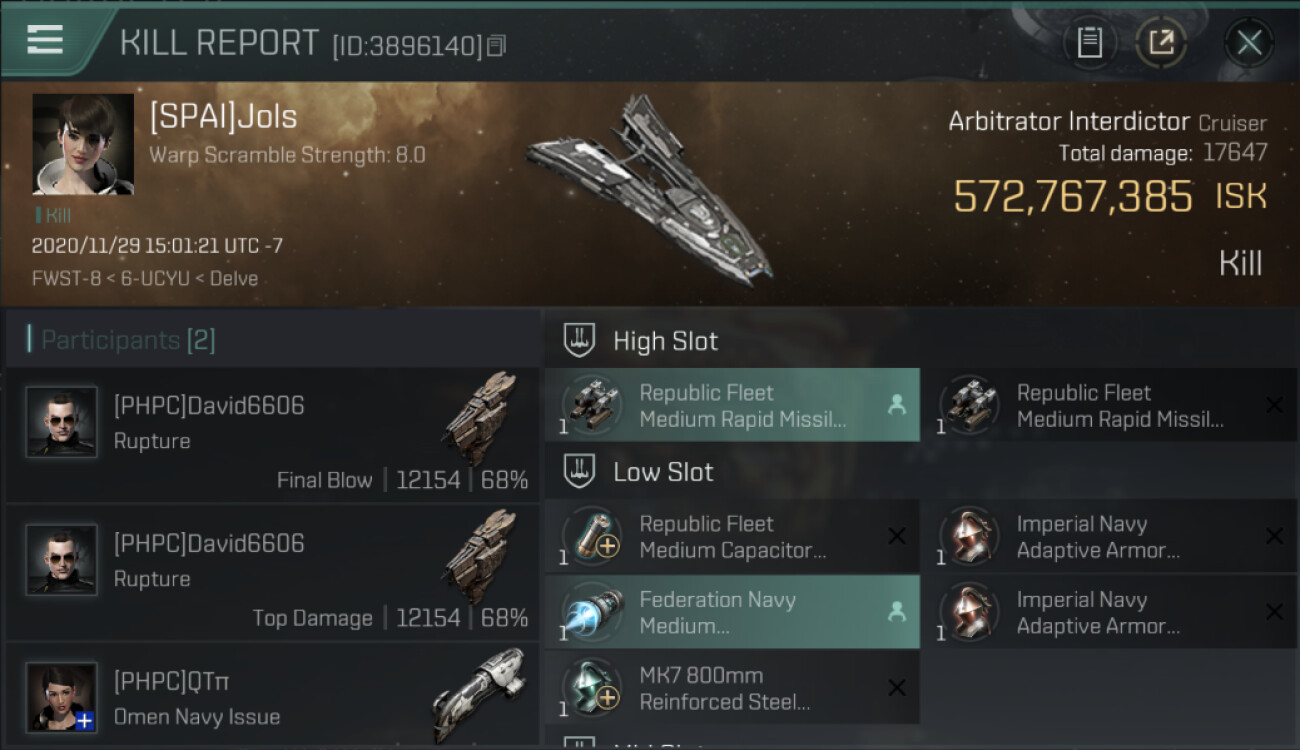
Task: Open QTπ Omen Navy Issue participant
Action: coord(272,698)
